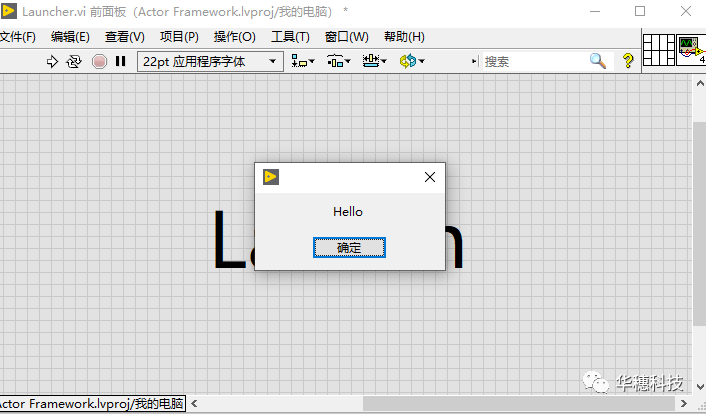Open the Reorder tool dropdown
This screenshot has height=414, width=706.
pos(412,61)
